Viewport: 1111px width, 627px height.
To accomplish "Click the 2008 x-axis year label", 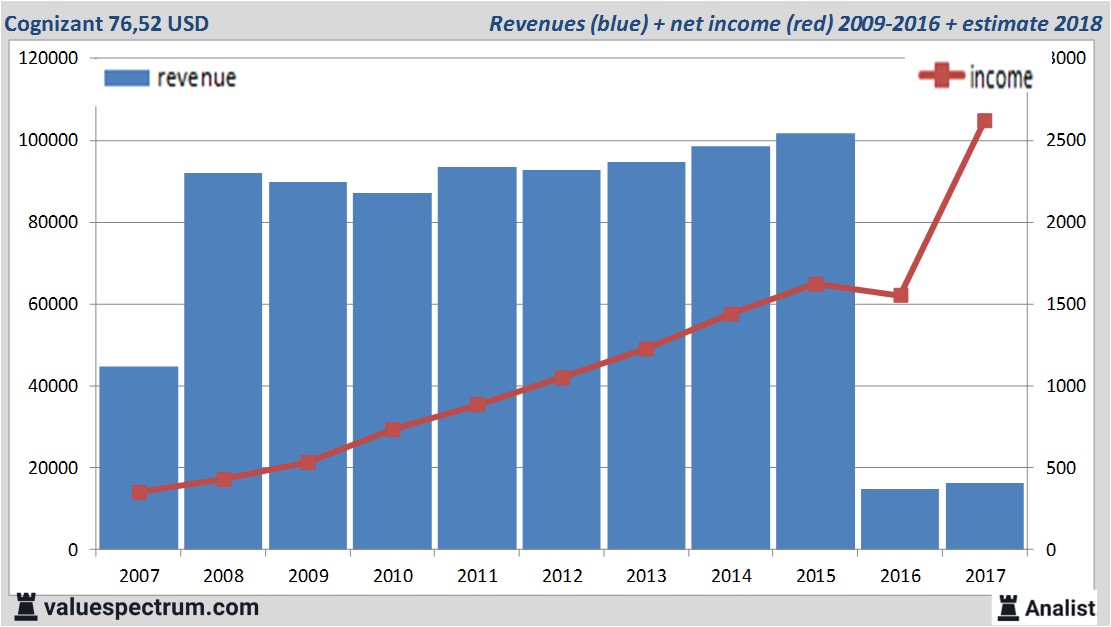I will tap(224, 575).
